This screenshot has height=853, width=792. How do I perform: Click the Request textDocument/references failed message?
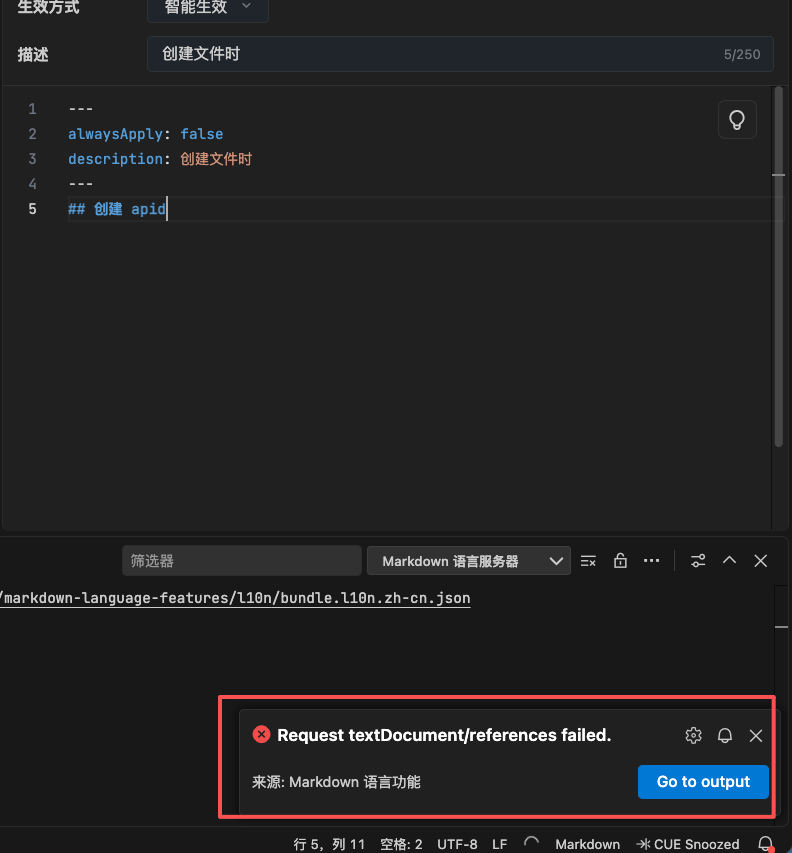pyautogui.click(x=444, y=735)
